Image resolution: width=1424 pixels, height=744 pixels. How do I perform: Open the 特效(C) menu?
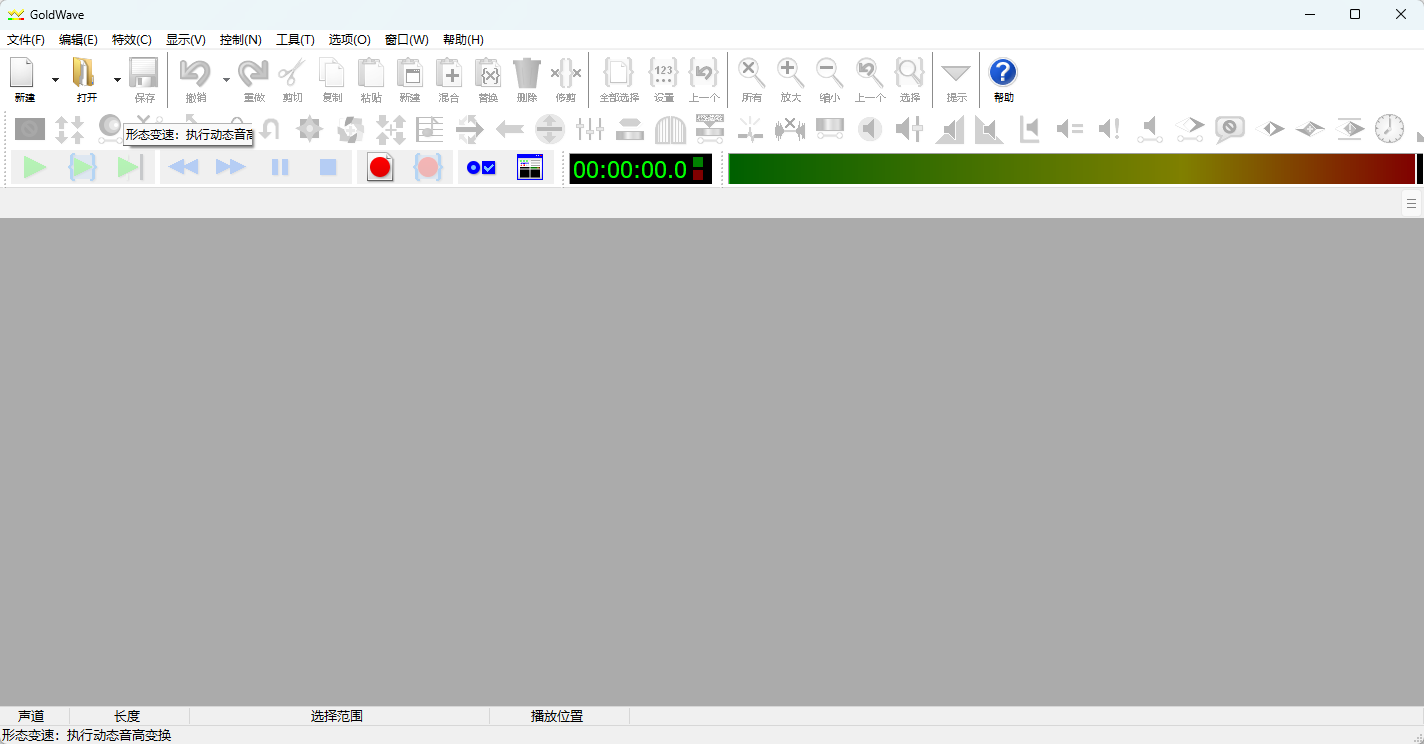132,40
